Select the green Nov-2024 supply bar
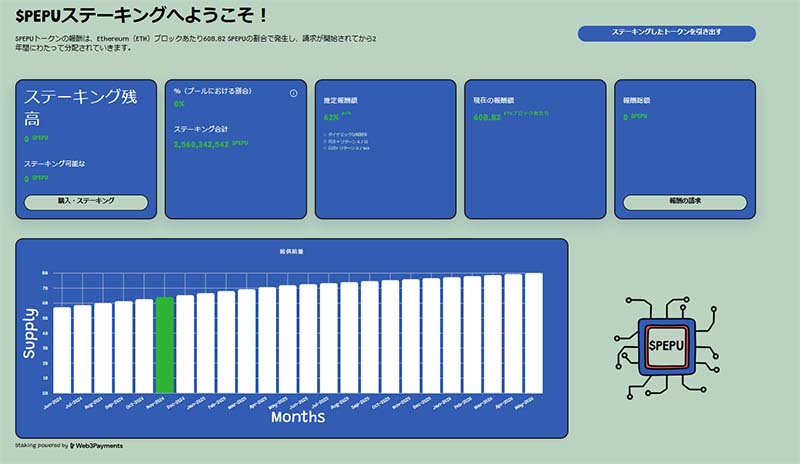 165,345
